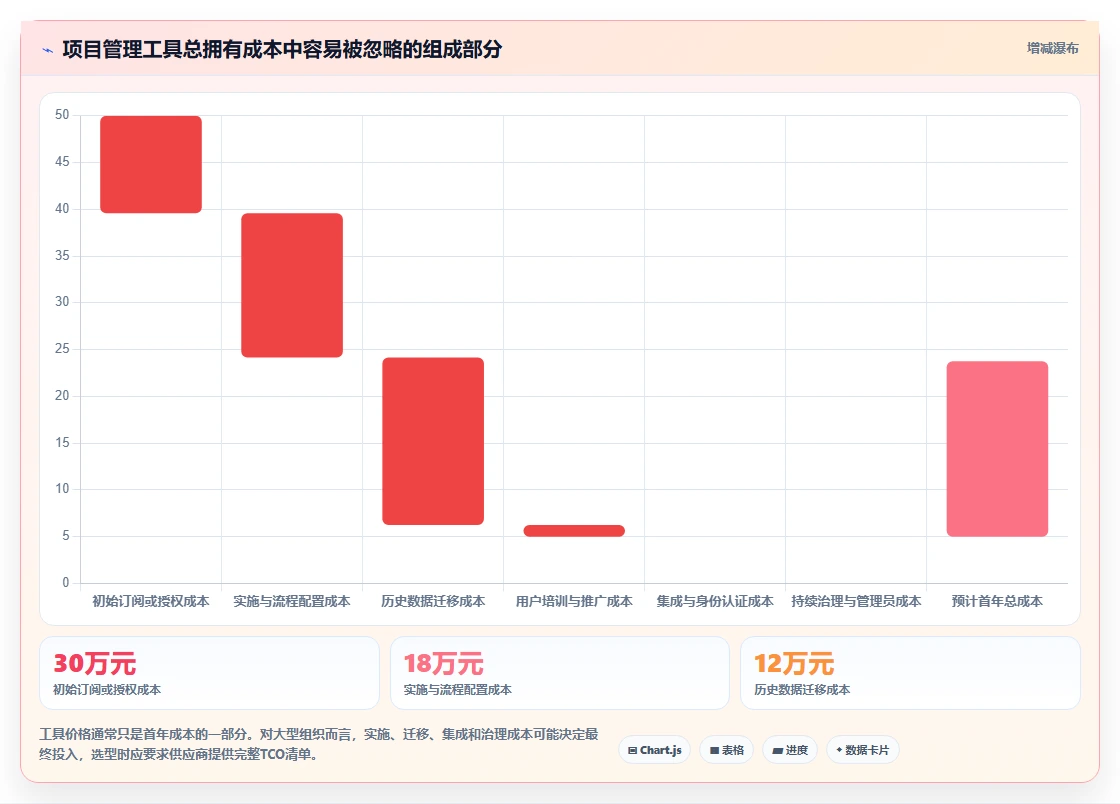
Task: Click the 历史数据迁移成本 caption under 12万元
Action: pos(802,690)
